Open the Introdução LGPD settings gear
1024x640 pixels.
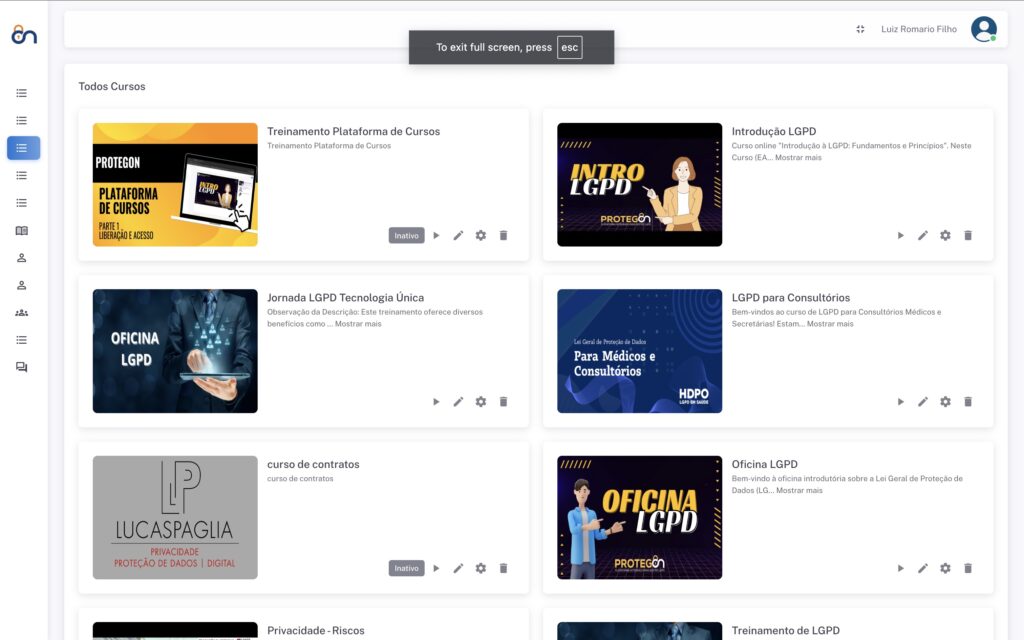(945, 235)
